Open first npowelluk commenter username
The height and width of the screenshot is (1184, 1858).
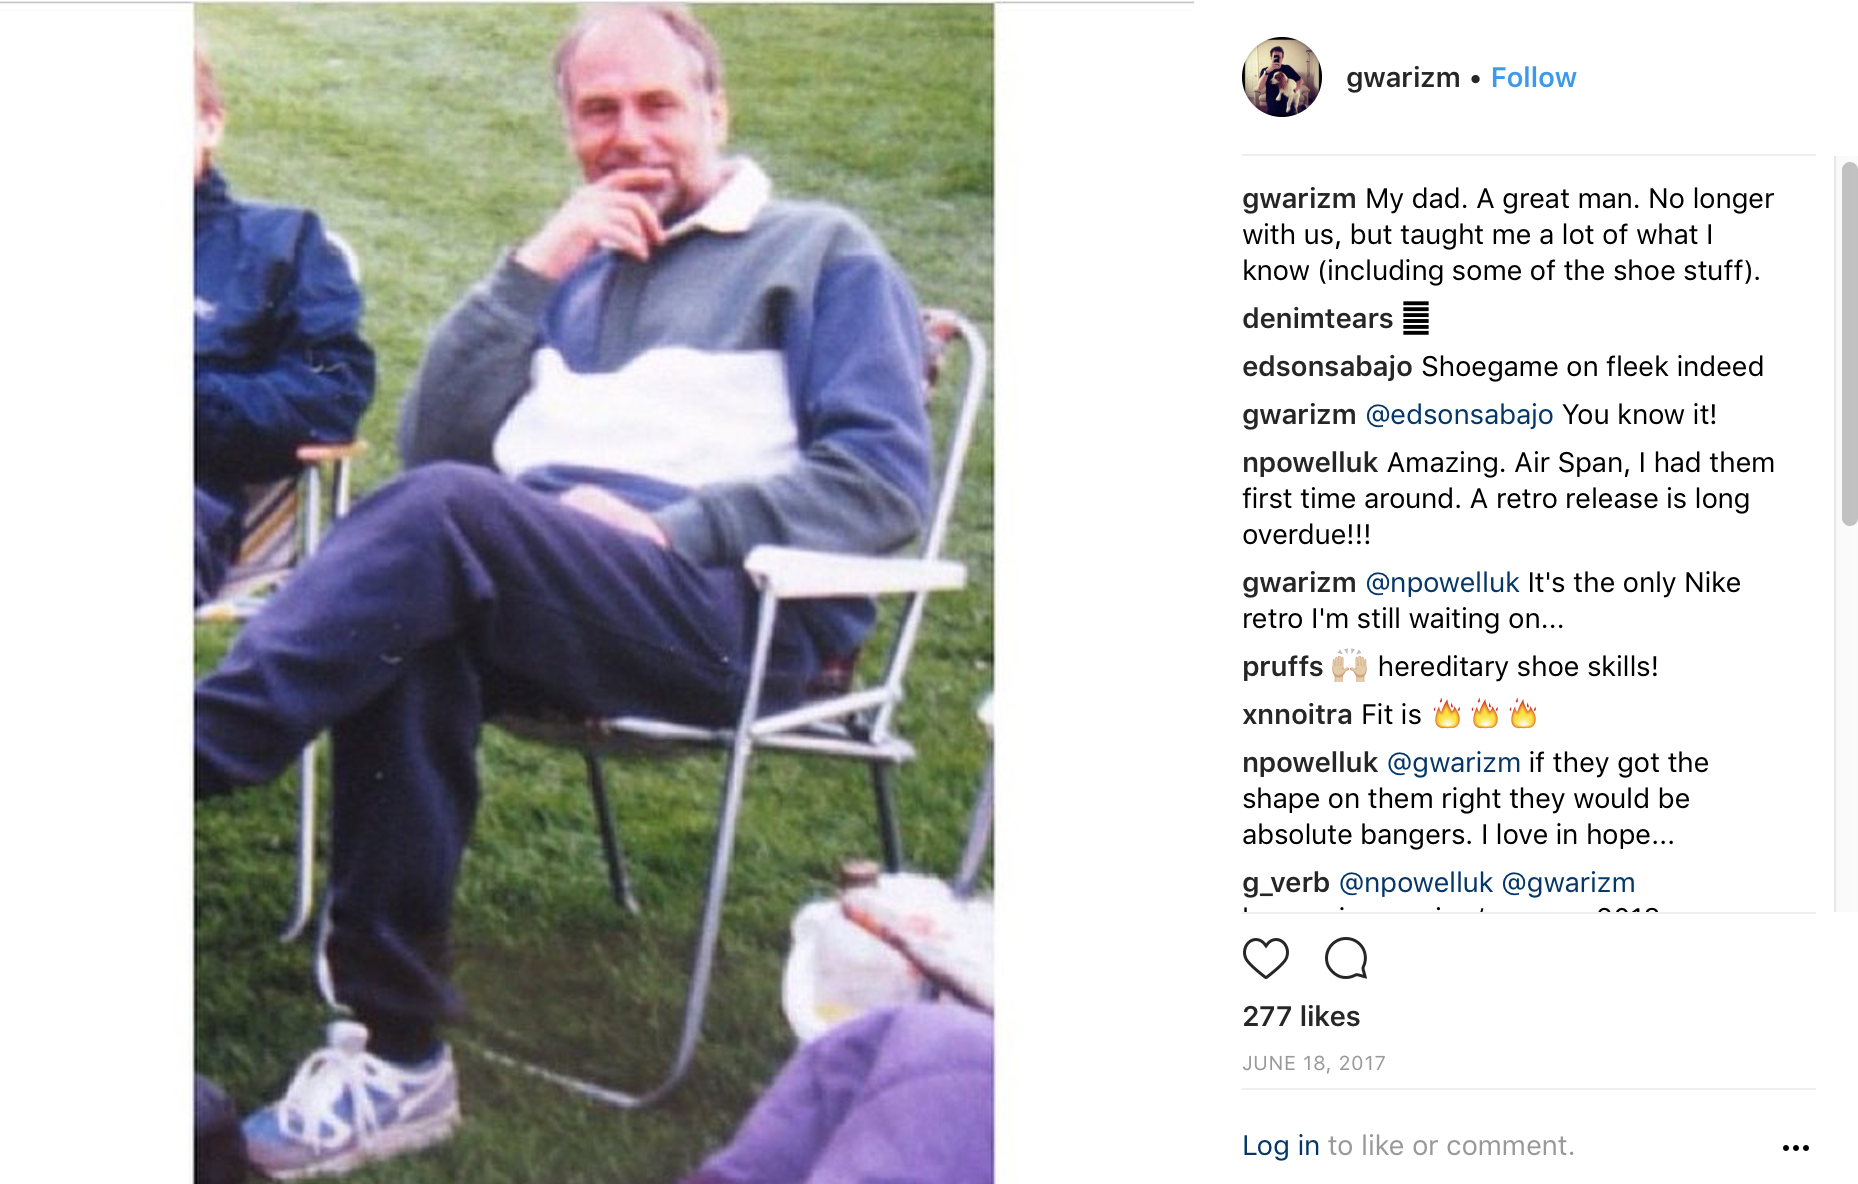pyautogui.click(x=1310, y=462)
